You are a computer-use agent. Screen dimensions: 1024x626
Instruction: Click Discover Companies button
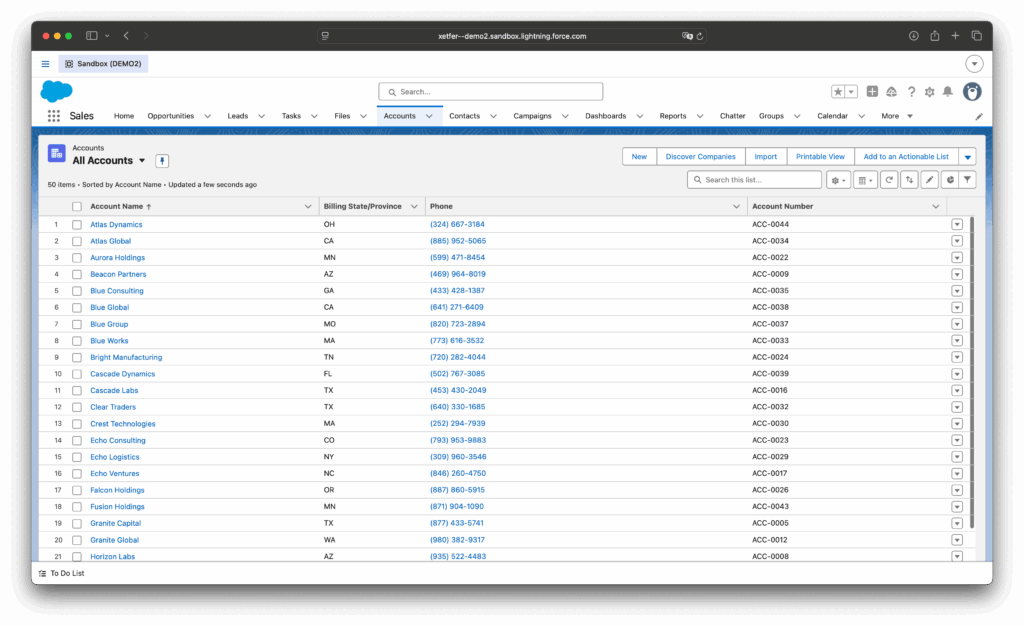(700, 157)
